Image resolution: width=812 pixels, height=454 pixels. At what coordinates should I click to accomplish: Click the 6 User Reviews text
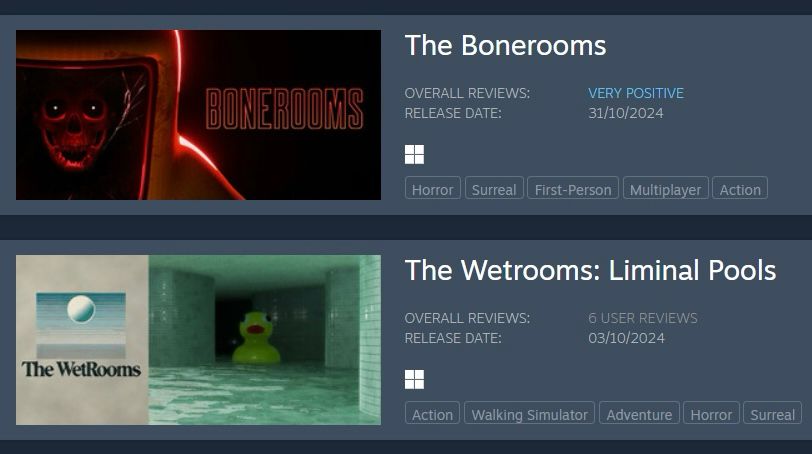pyautogui.click(x=643, y=318)
